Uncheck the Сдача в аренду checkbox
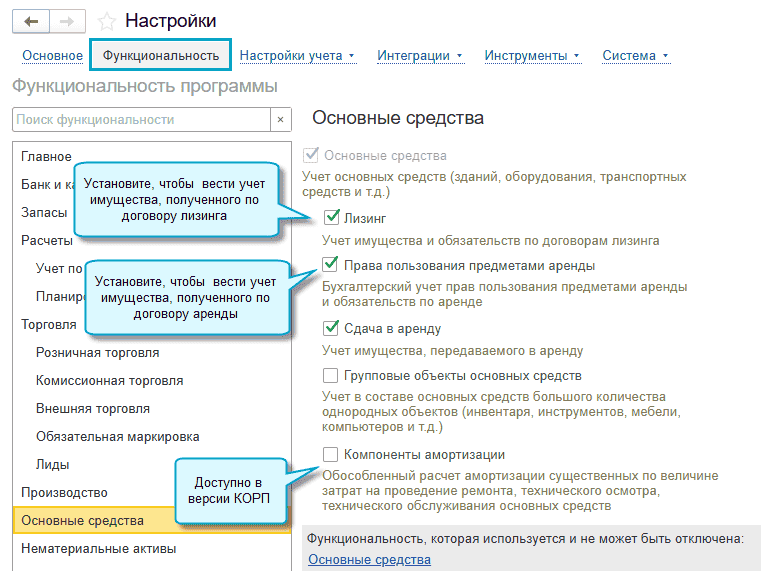 pyautogui.click(x=331, y=328)
